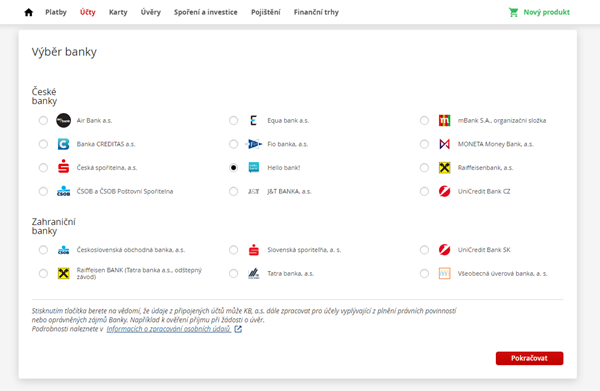Choose the Raiffeisen BANK Tatra banka branch radio button
This screenshot has width=600, height=391.
[x=43, y=274]
